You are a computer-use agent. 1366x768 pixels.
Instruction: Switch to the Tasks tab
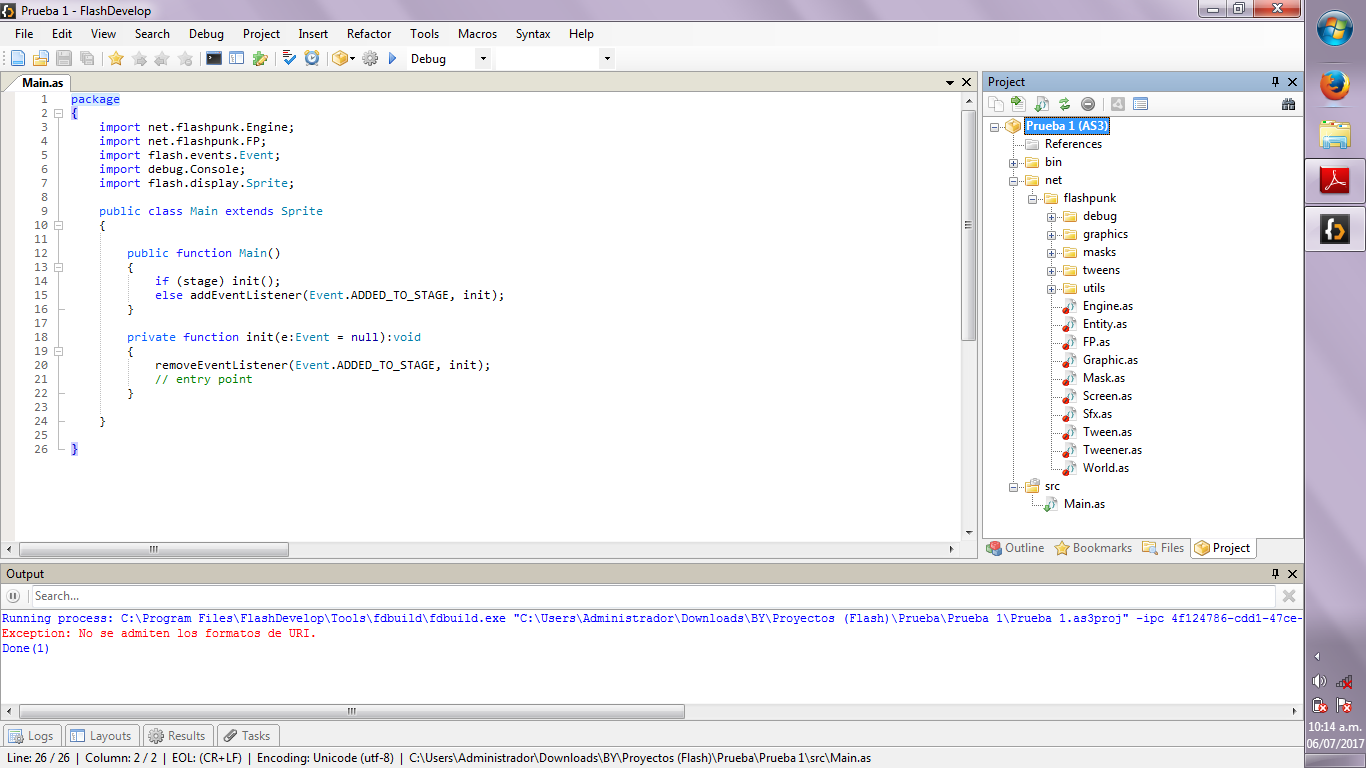point(246,735)
